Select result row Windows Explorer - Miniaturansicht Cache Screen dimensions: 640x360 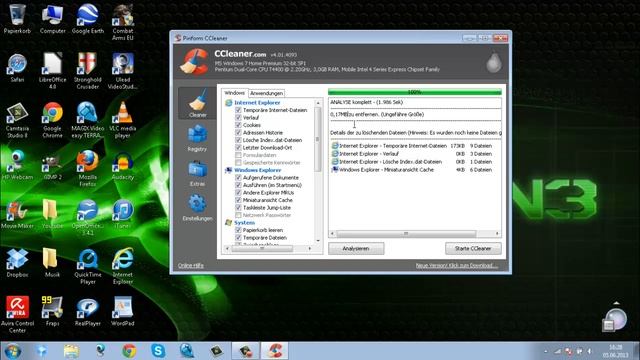point(412,170)
